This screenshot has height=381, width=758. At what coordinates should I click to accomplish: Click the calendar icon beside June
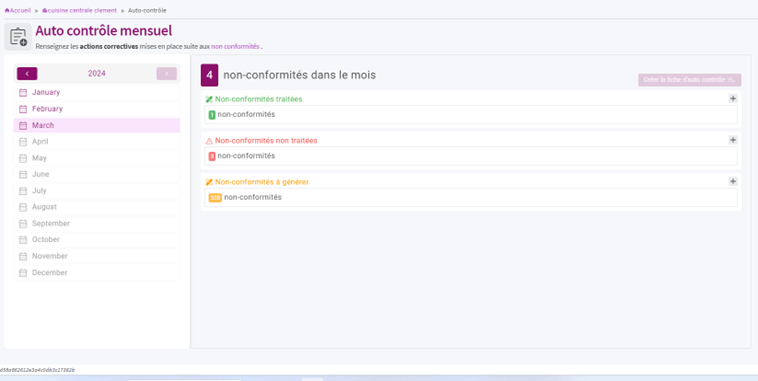click(23, 174)
